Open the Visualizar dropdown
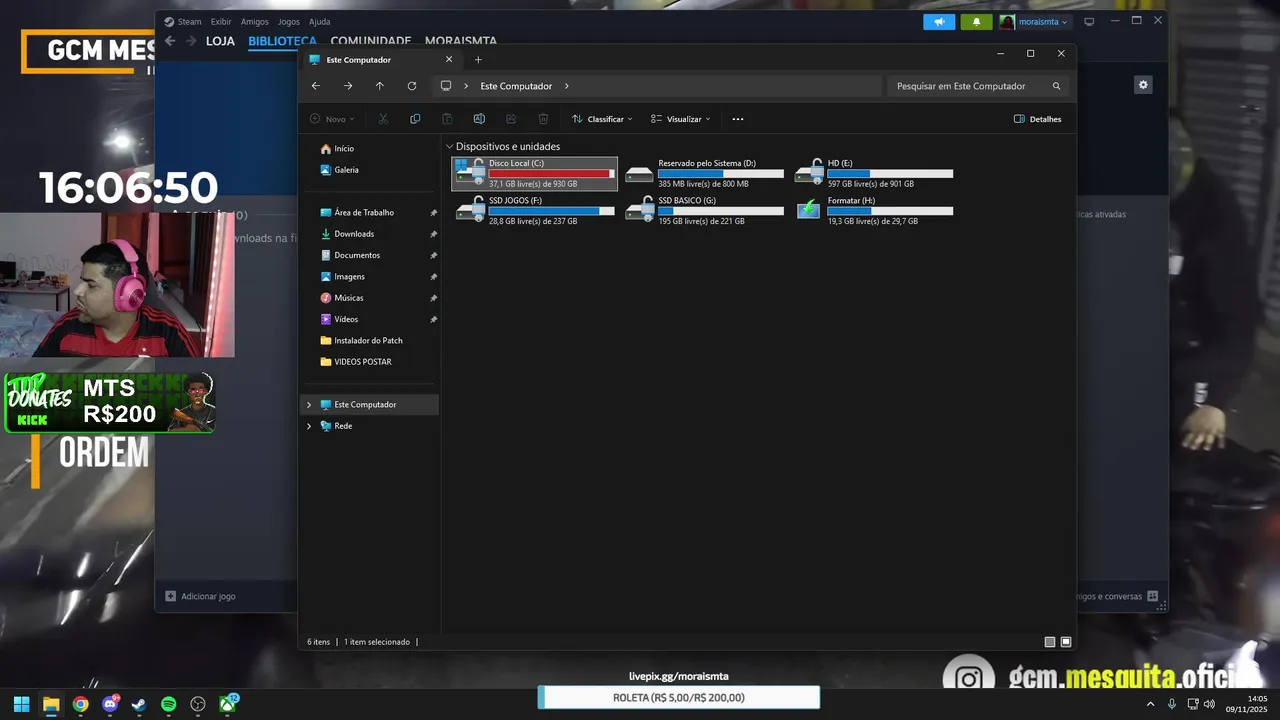 tap(681, 119)
